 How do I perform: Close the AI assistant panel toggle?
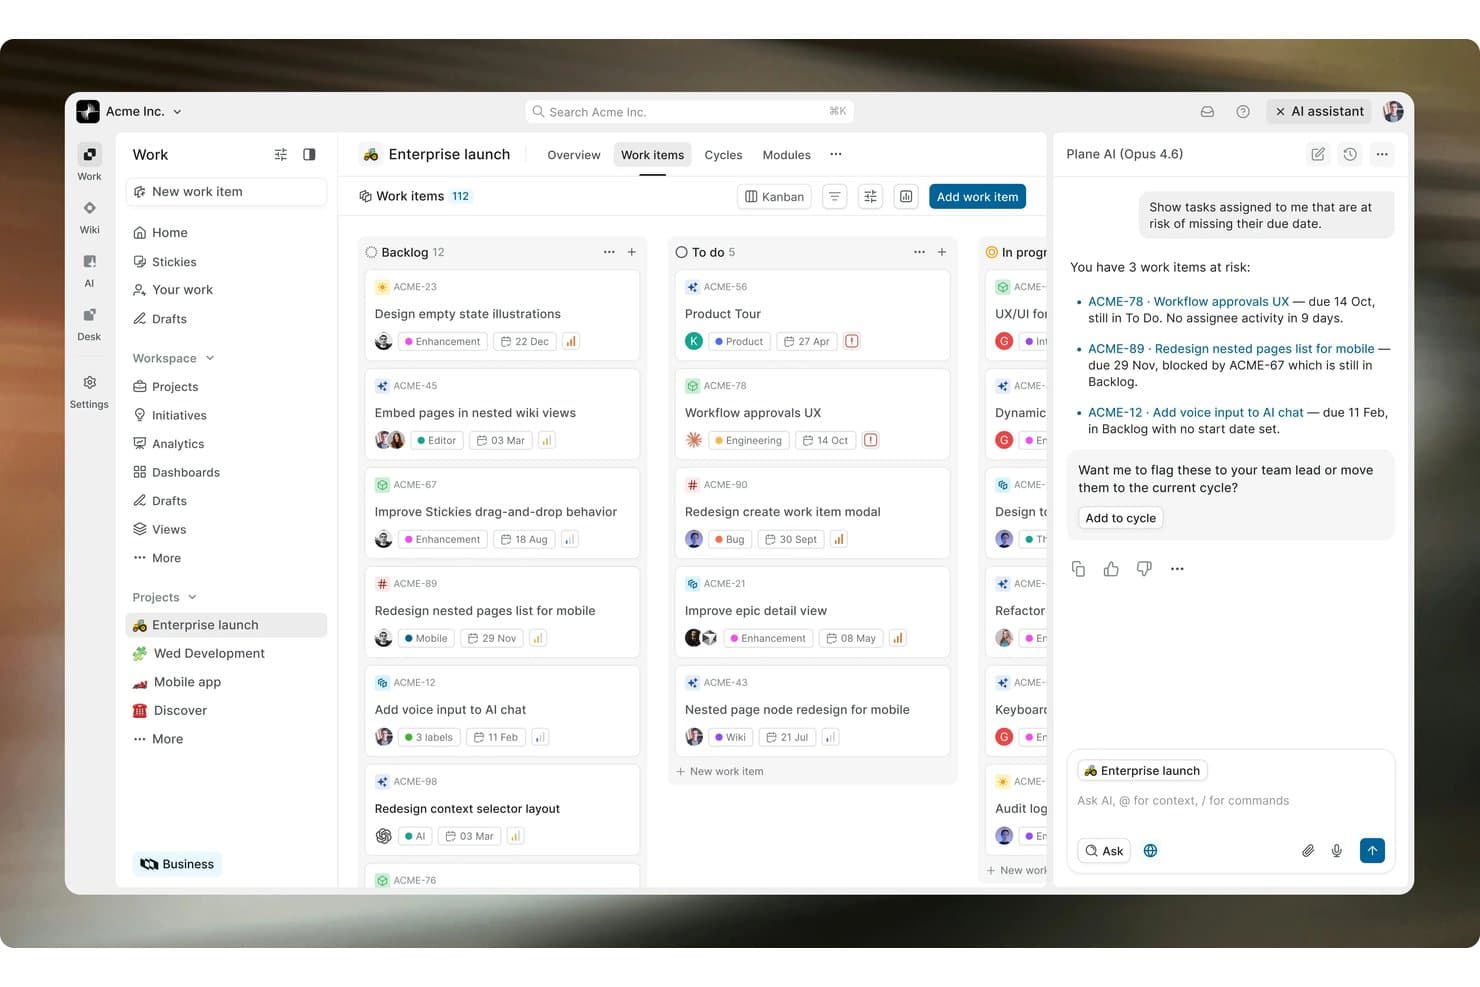(x=1319, y=112)
